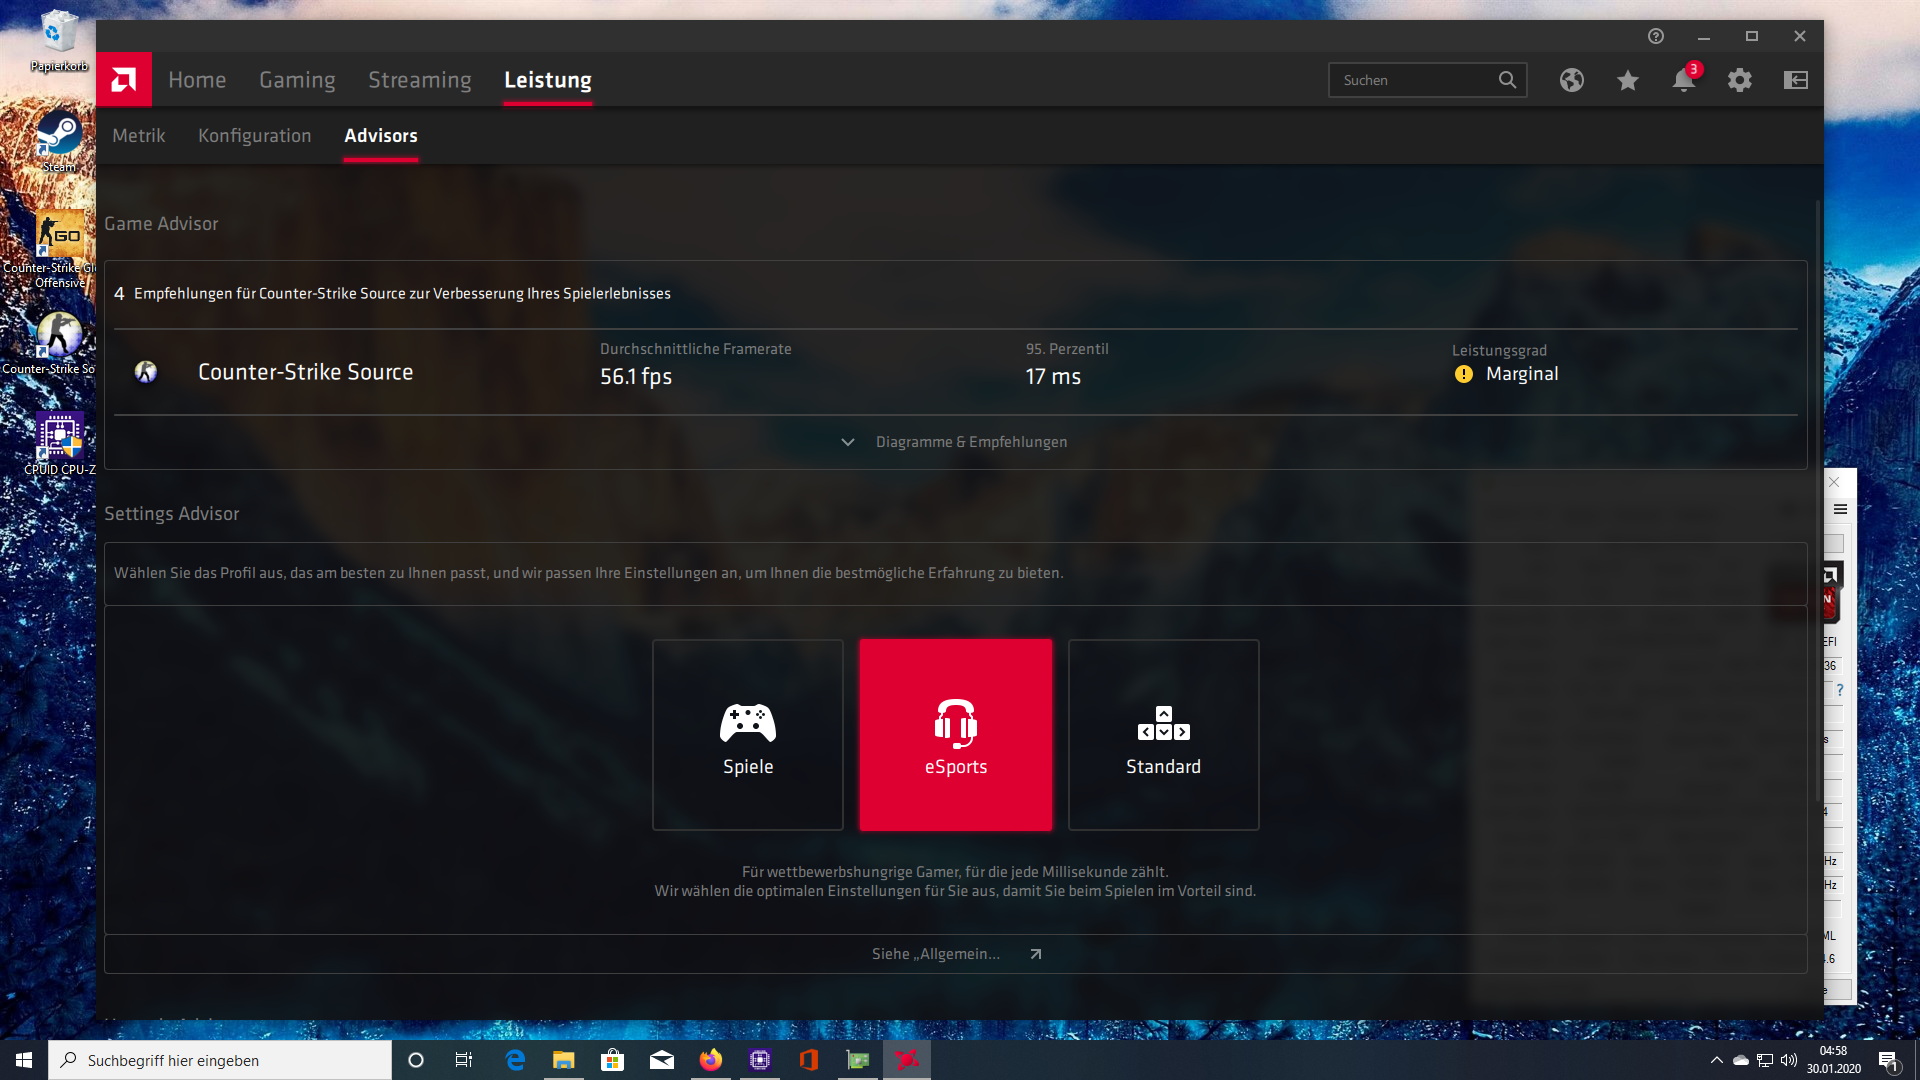Open the web browser globe icon

pos(1571,80)
